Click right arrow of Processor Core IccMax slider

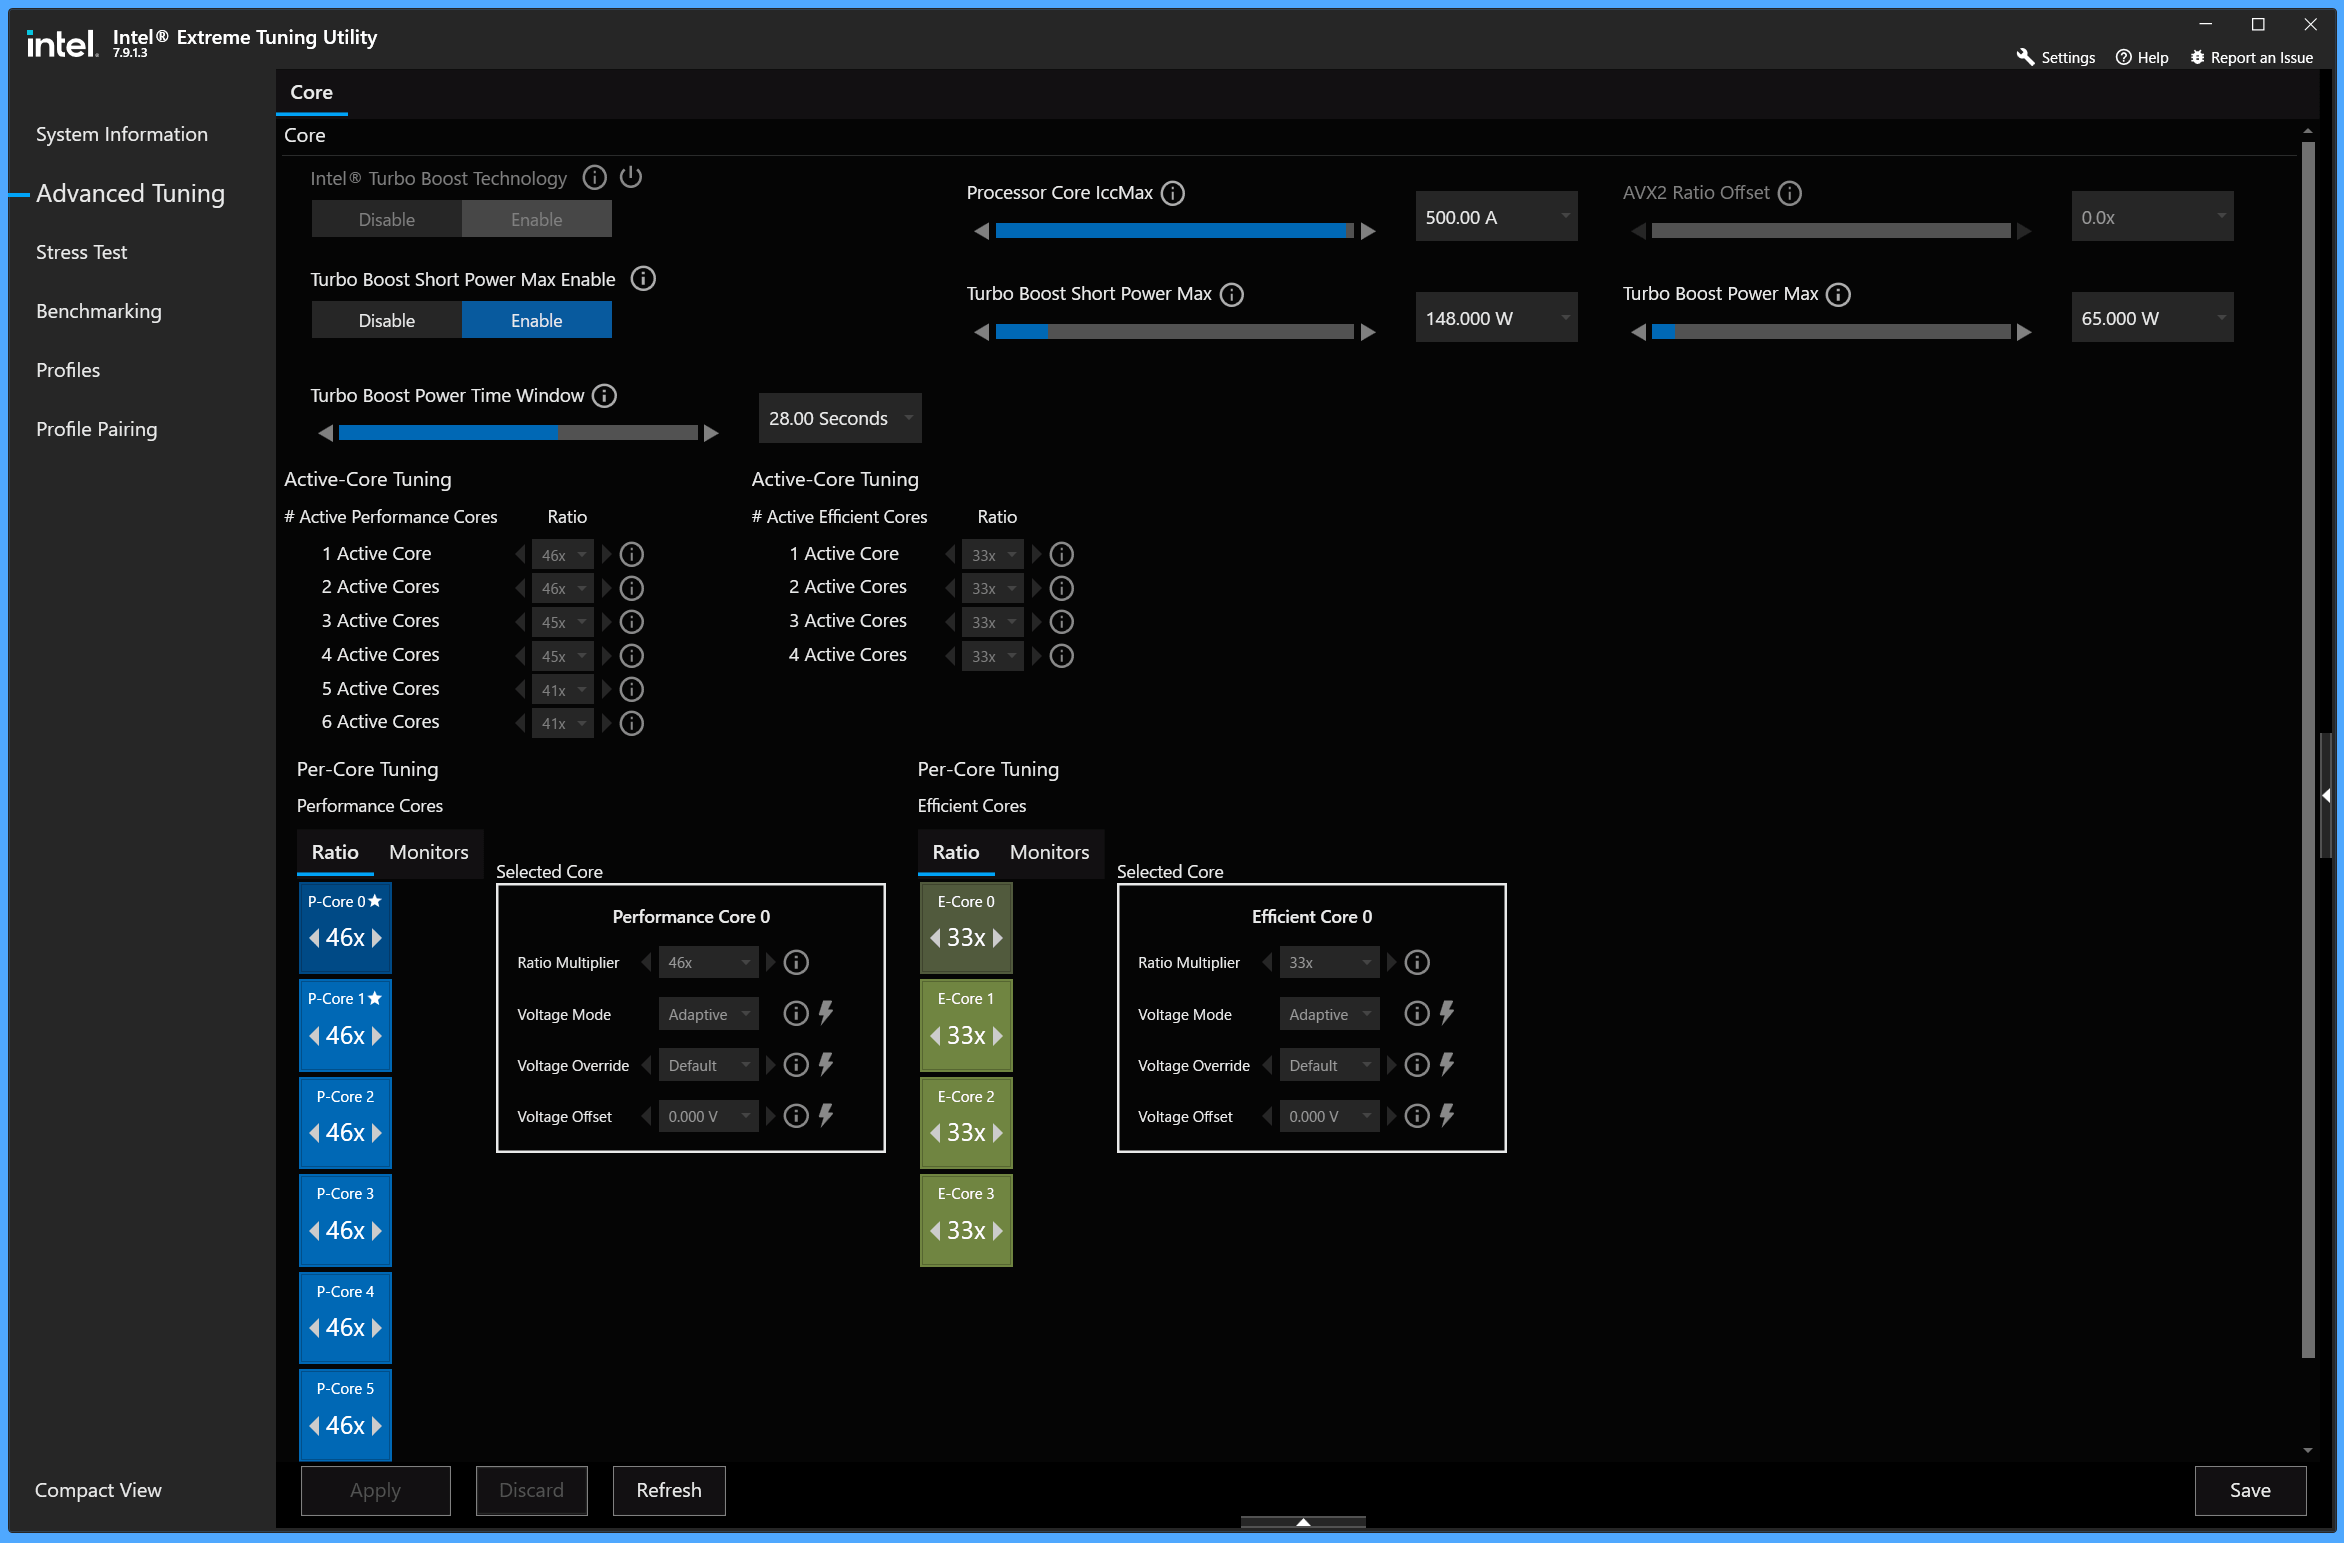(1368, 231)
